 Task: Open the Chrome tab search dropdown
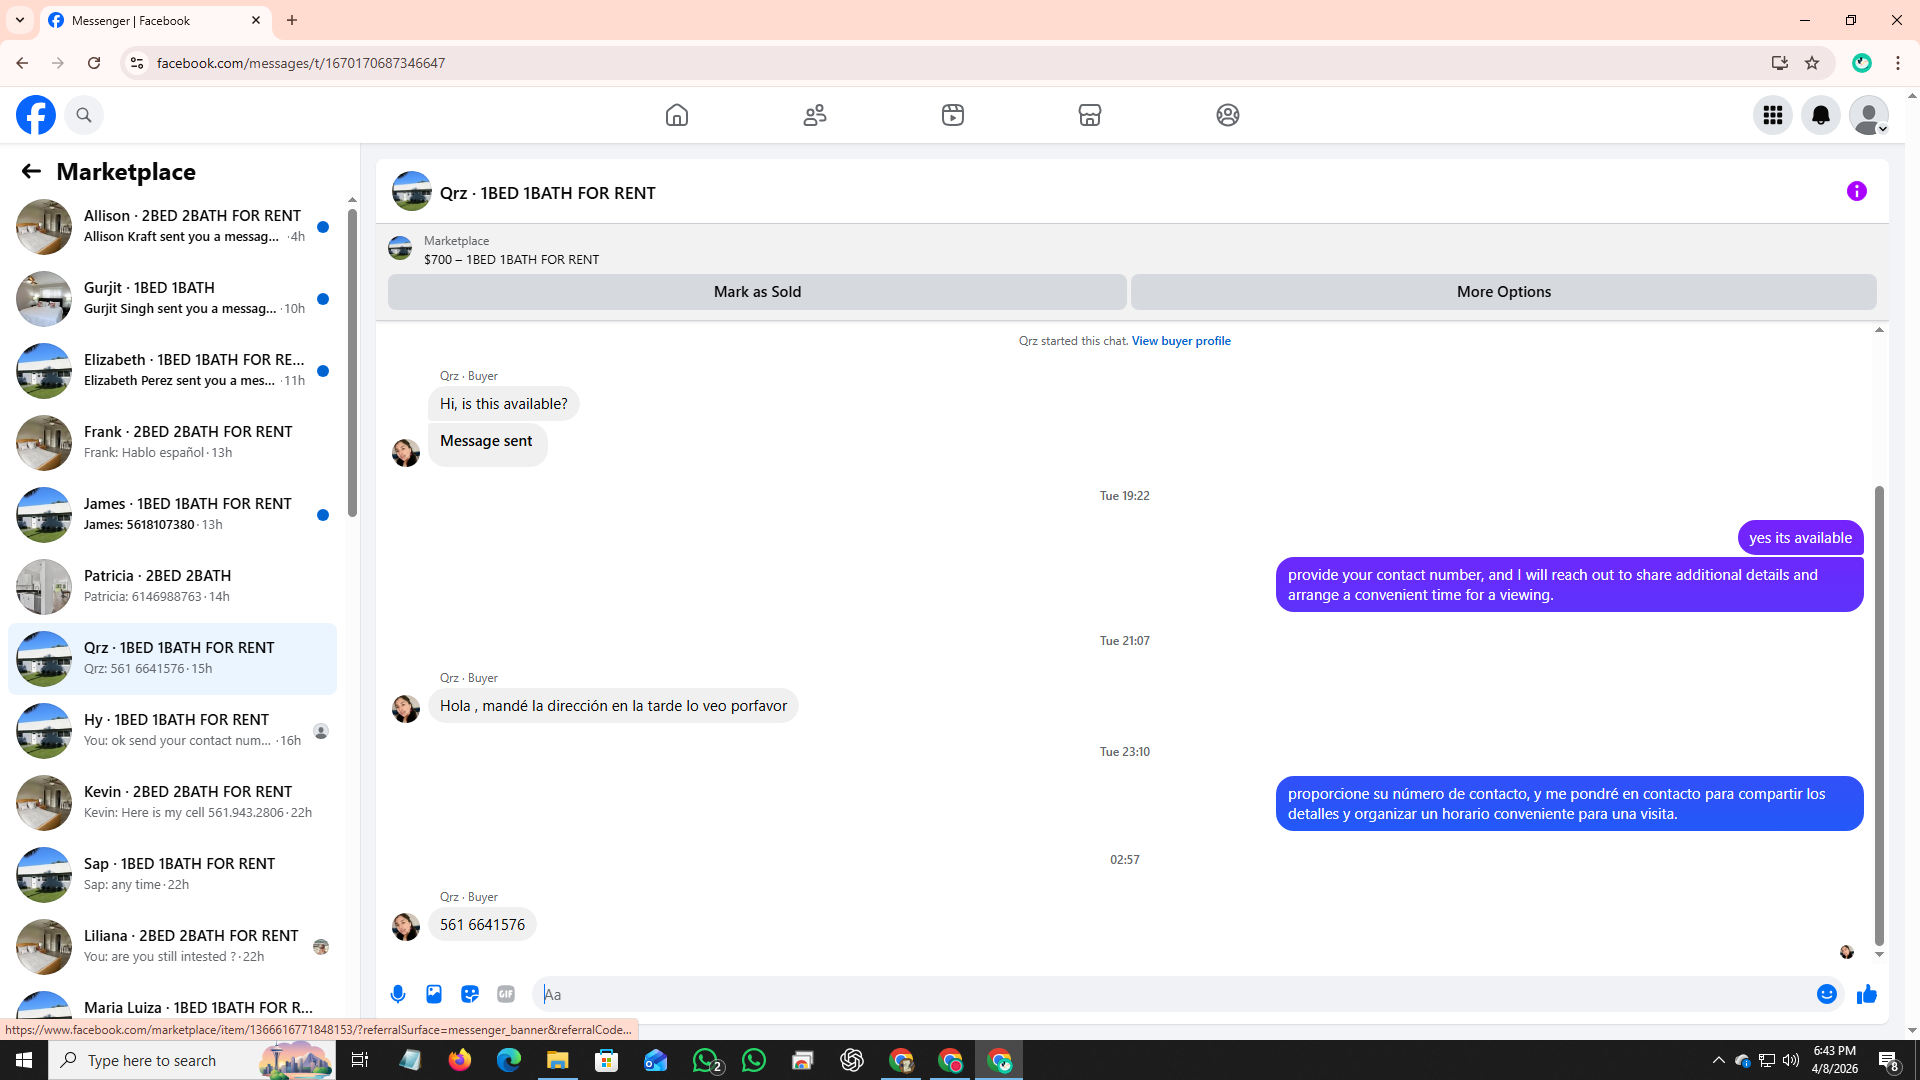[x=20, y=20]
